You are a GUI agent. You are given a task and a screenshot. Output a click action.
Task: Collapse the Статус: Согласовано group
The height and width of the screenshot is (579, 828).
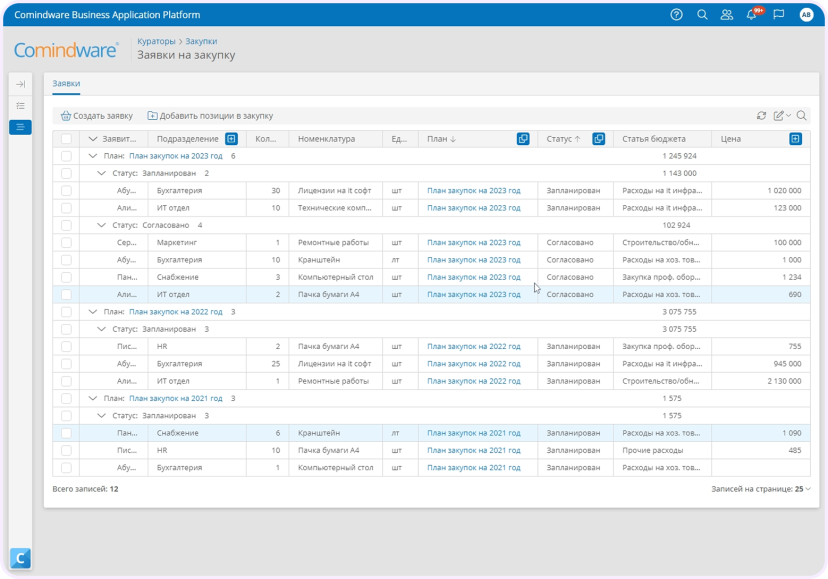pyautogui.click(x=101, y=225)
